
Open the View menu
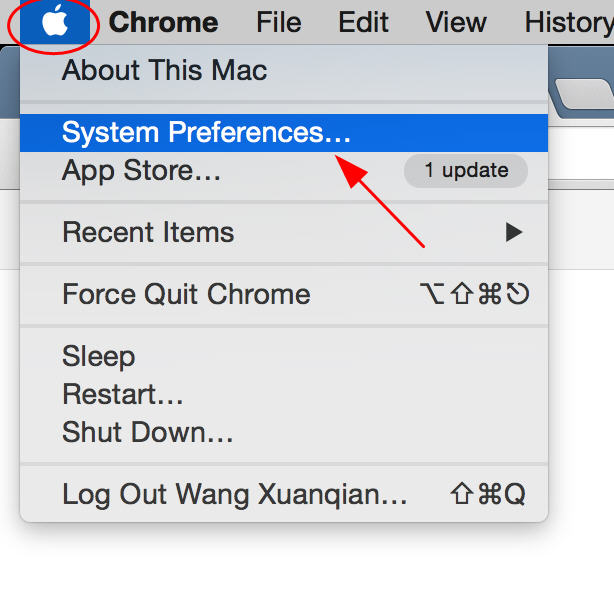coord(456,22)
